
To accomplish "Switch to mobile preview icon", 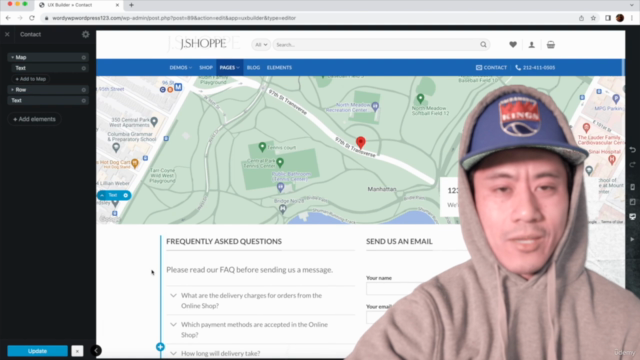I will (x=633, y=187).
